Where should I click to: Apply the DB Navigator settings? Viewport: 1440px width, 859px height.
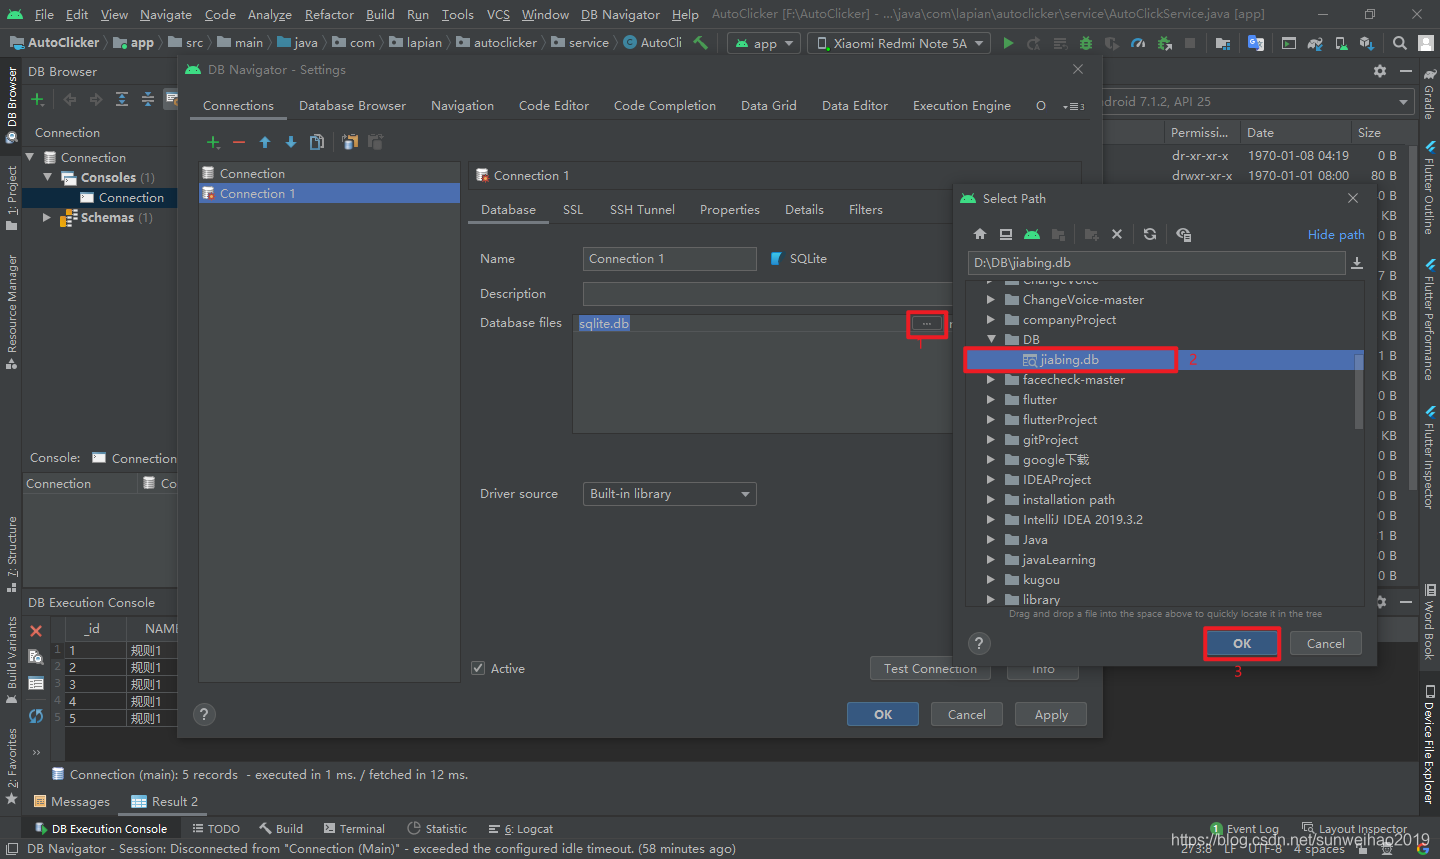(x=1051, y=714)
